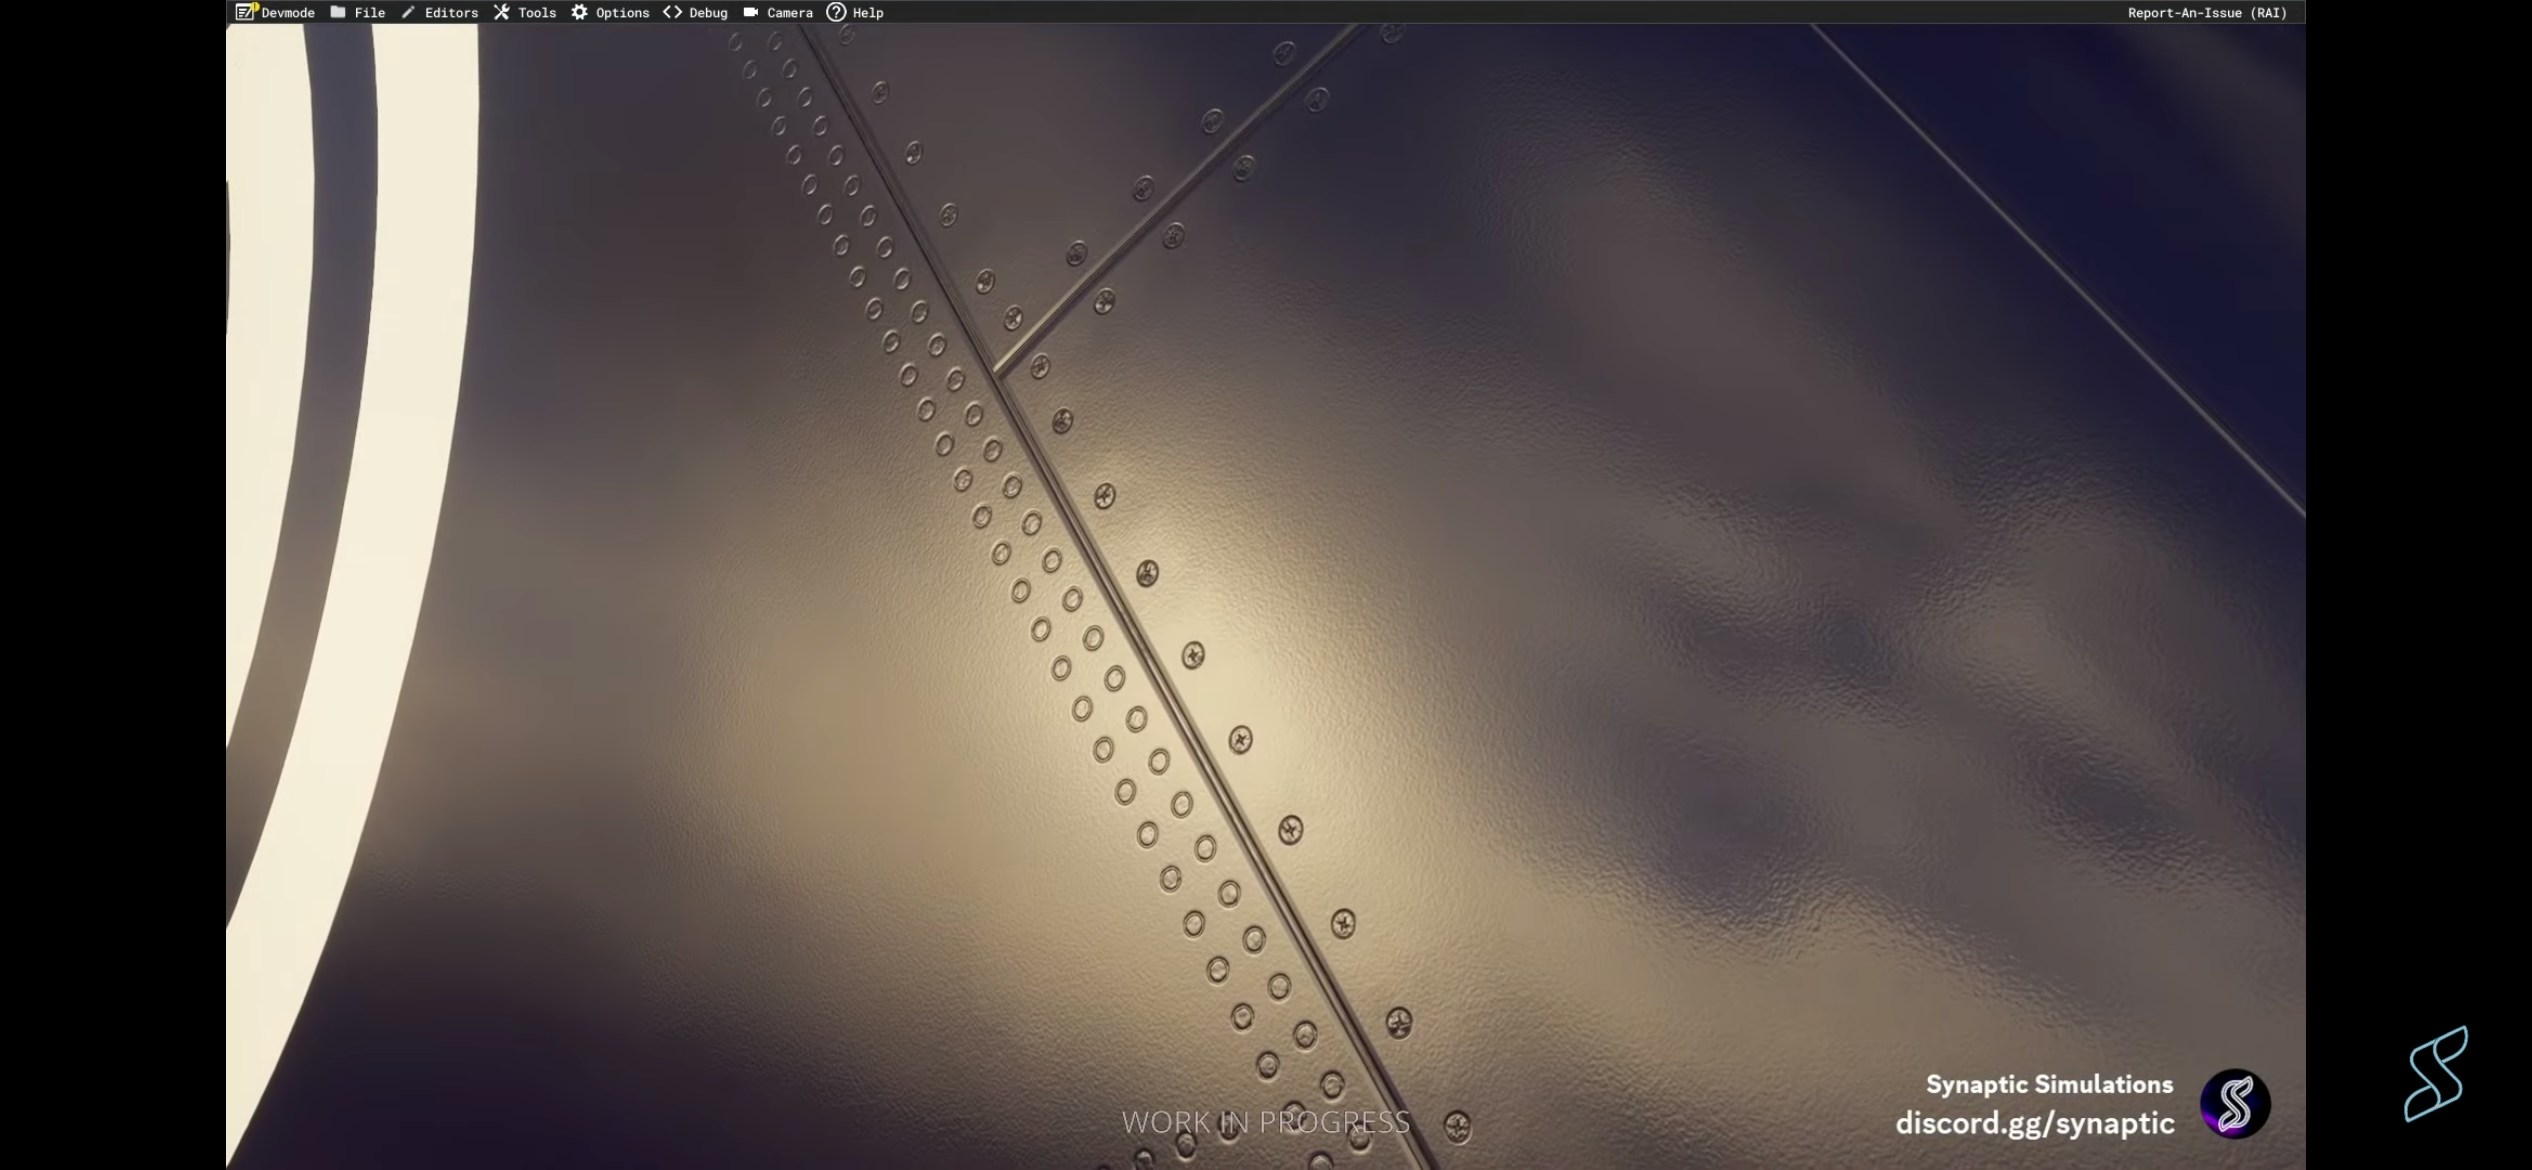Viewport: 2532px width, 1170px height.
Task: Click the wrench-and-screwdriver Tools icon
Action: [501, 12]
